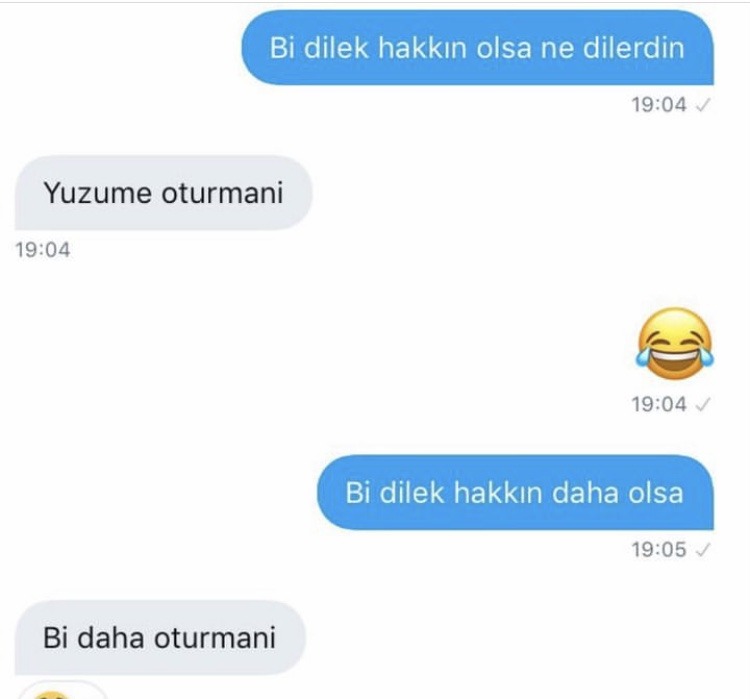Click the 19:05 timestamp
The width and height of the screenshot is (750, 699).
[659, 550]
